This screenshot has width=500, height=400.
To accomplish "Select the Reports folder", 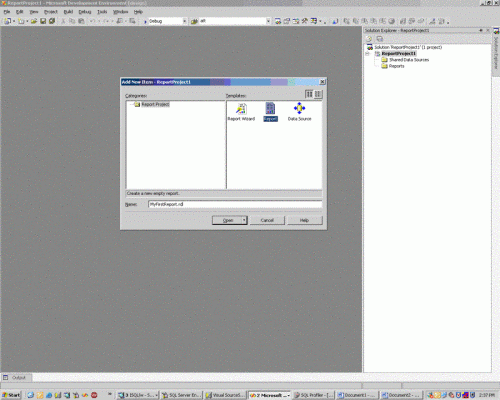I will tap(397, 66).
